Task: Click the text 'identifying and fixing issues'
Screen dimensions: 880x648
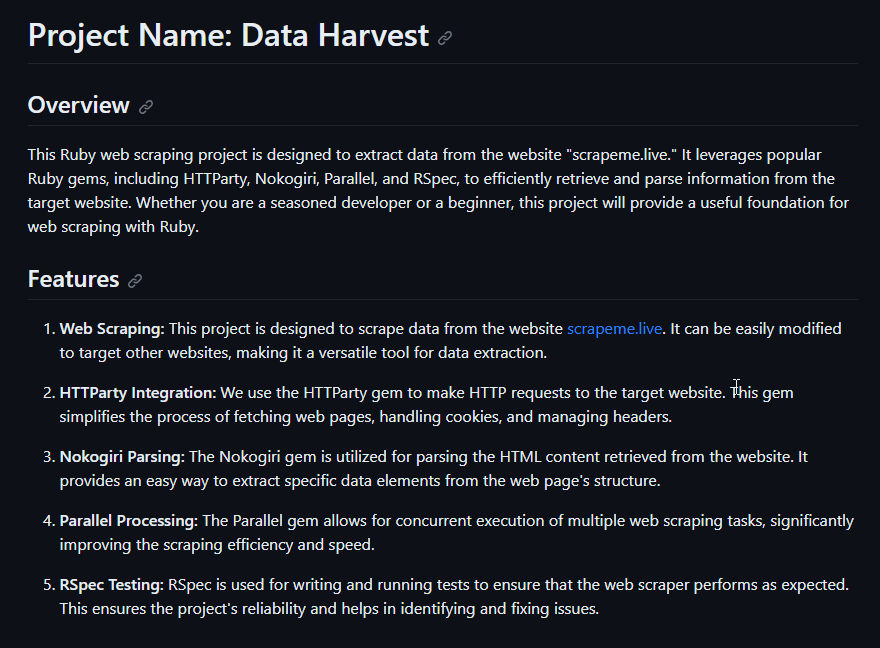Action: click(498, 609)
